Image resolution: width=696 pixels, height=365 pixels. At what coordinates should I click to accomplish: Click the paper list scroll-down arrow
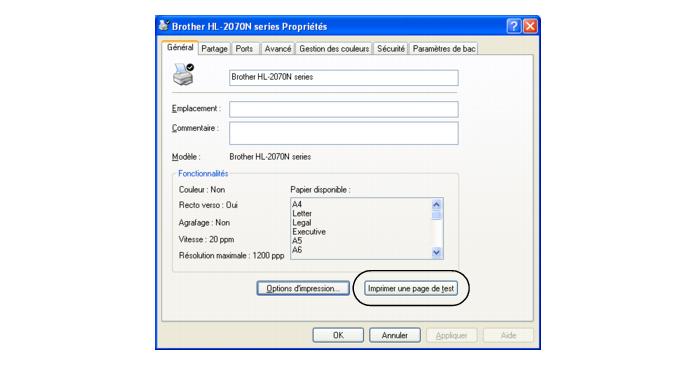(436, 252)
